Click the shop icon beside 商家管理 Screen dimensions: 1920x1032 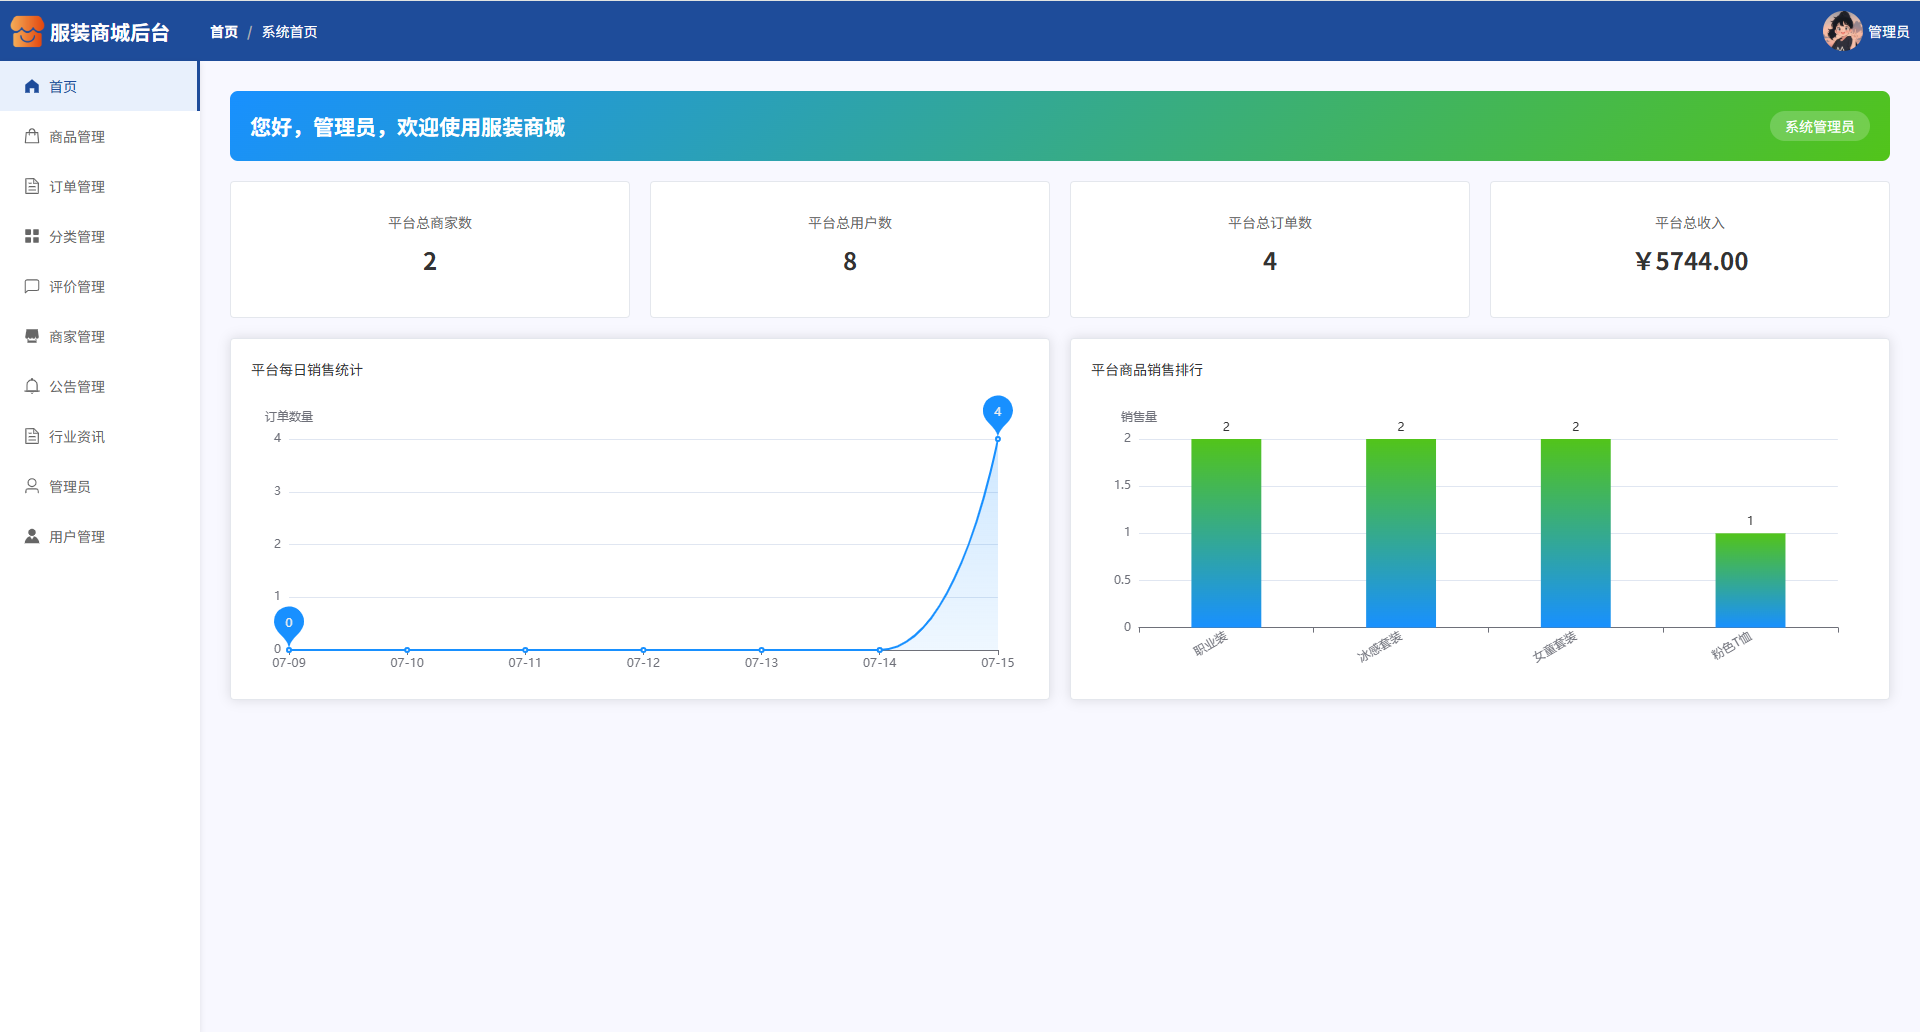(32, 337)
